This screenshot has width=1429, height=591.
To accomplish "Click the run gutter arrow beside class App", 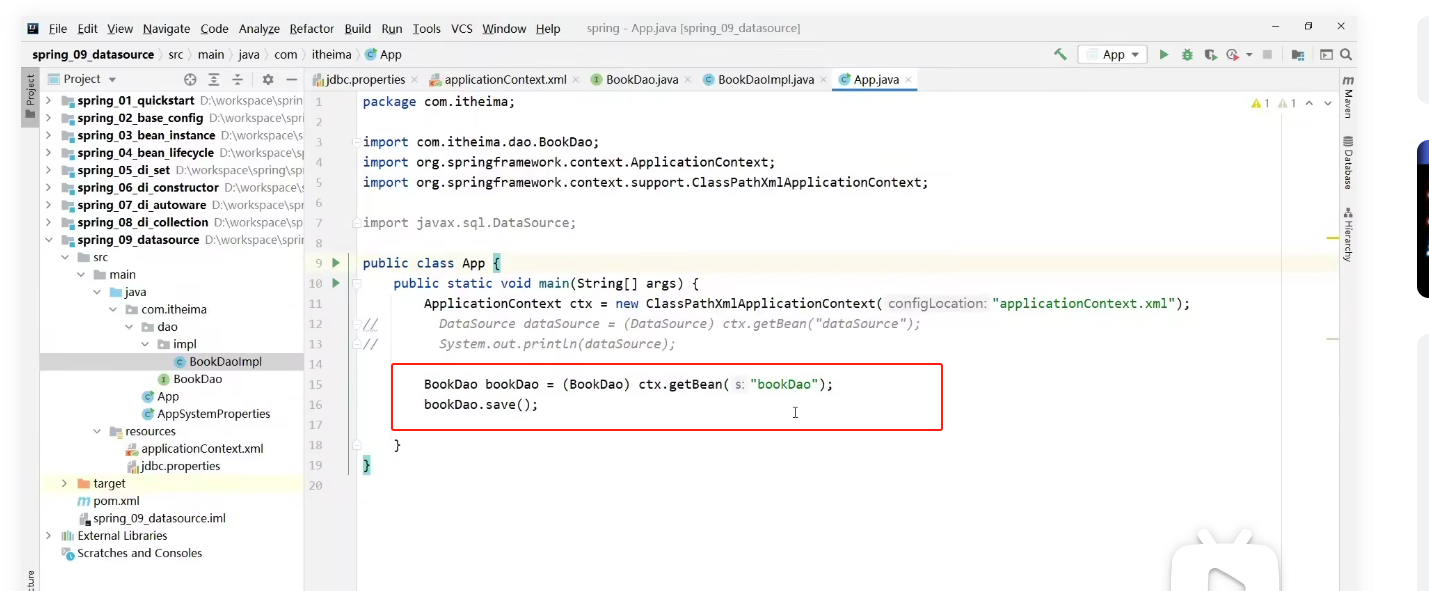I will 336,263.
